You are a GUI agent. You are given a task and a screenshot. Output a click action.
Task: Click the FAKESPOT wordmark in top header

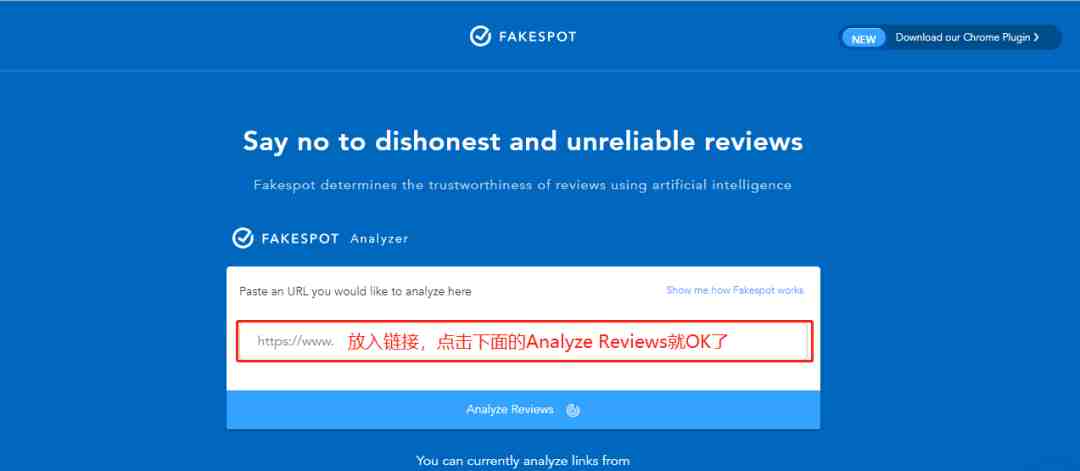tap(537, 37)
